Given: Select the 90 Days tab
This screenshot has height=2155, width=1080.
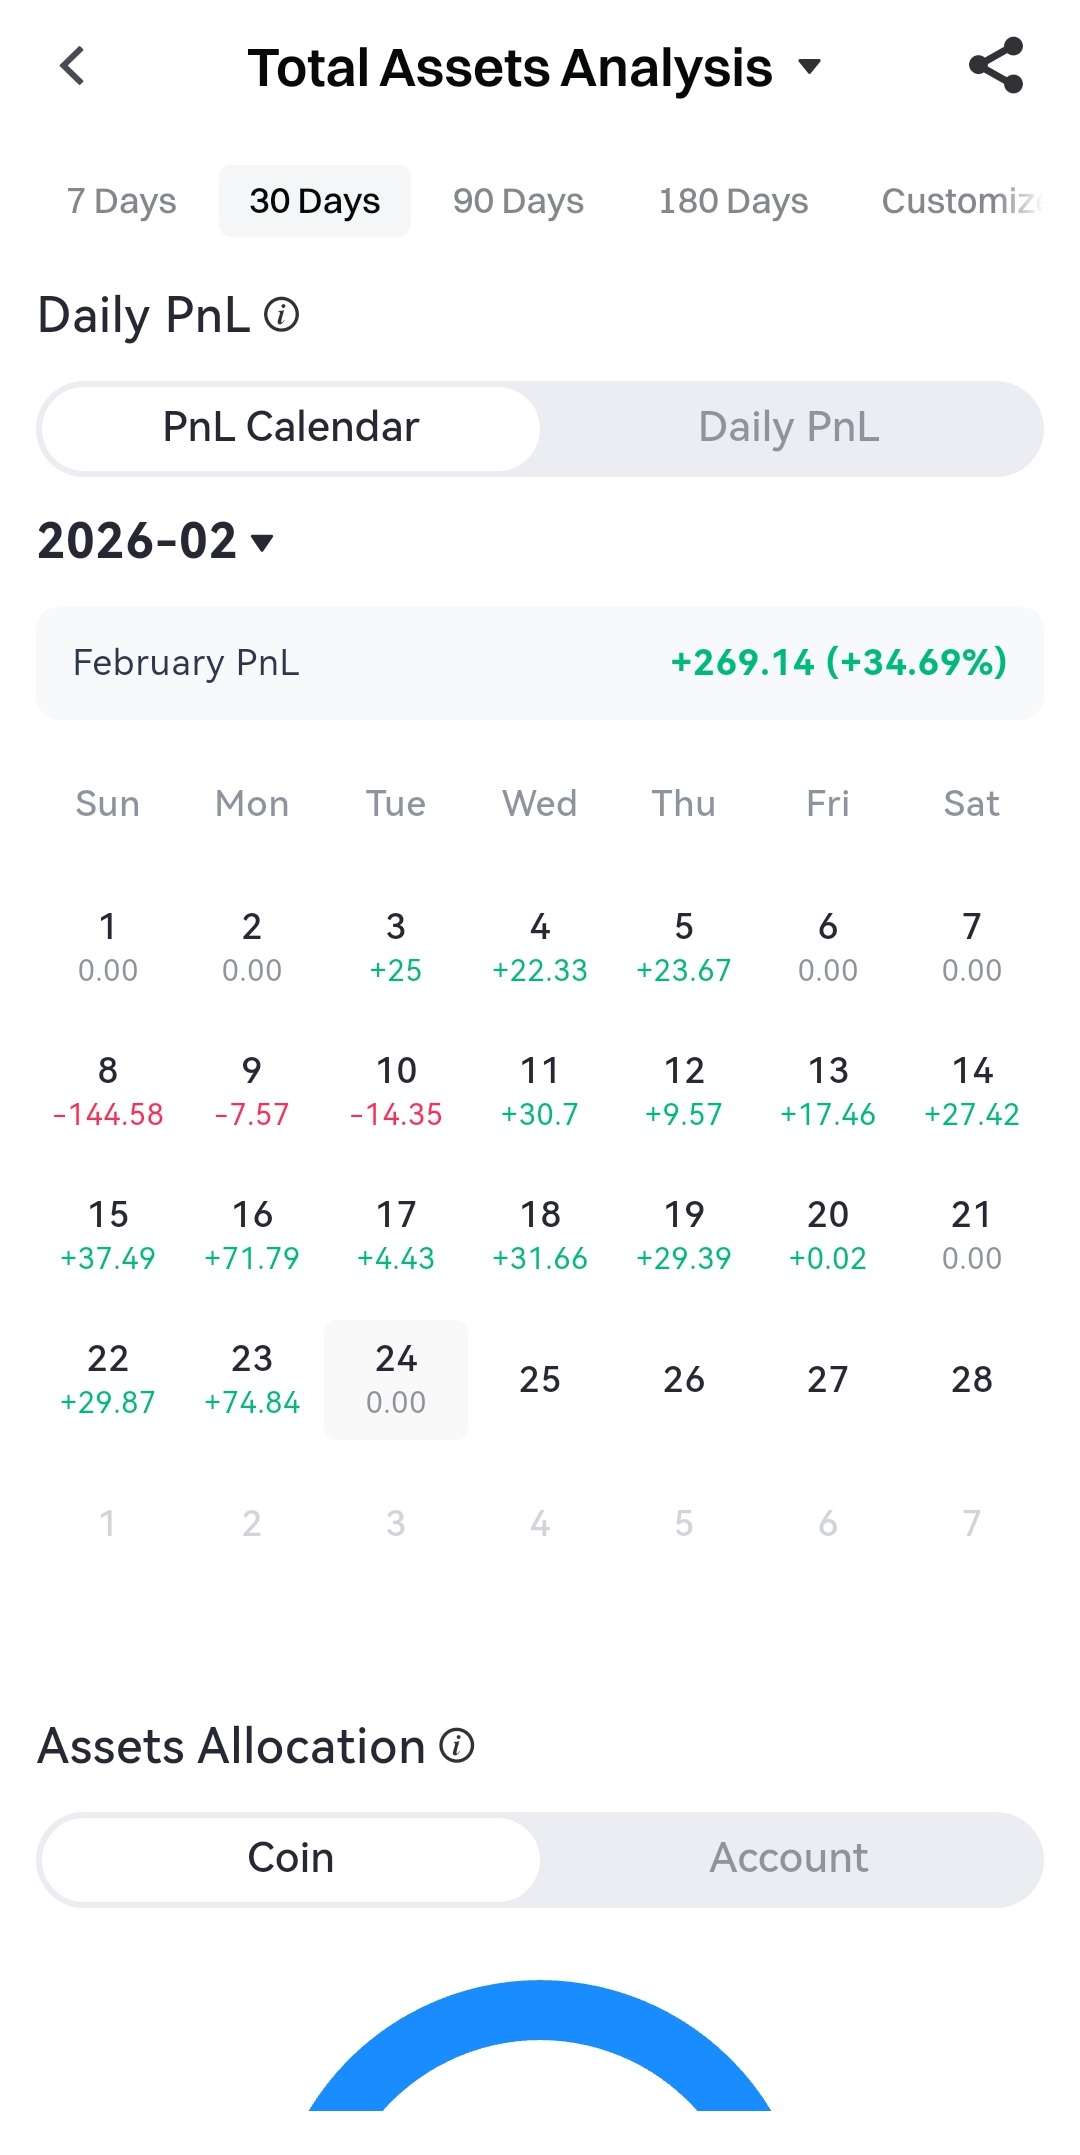Looking at the screenshot, I should [518, 201].
